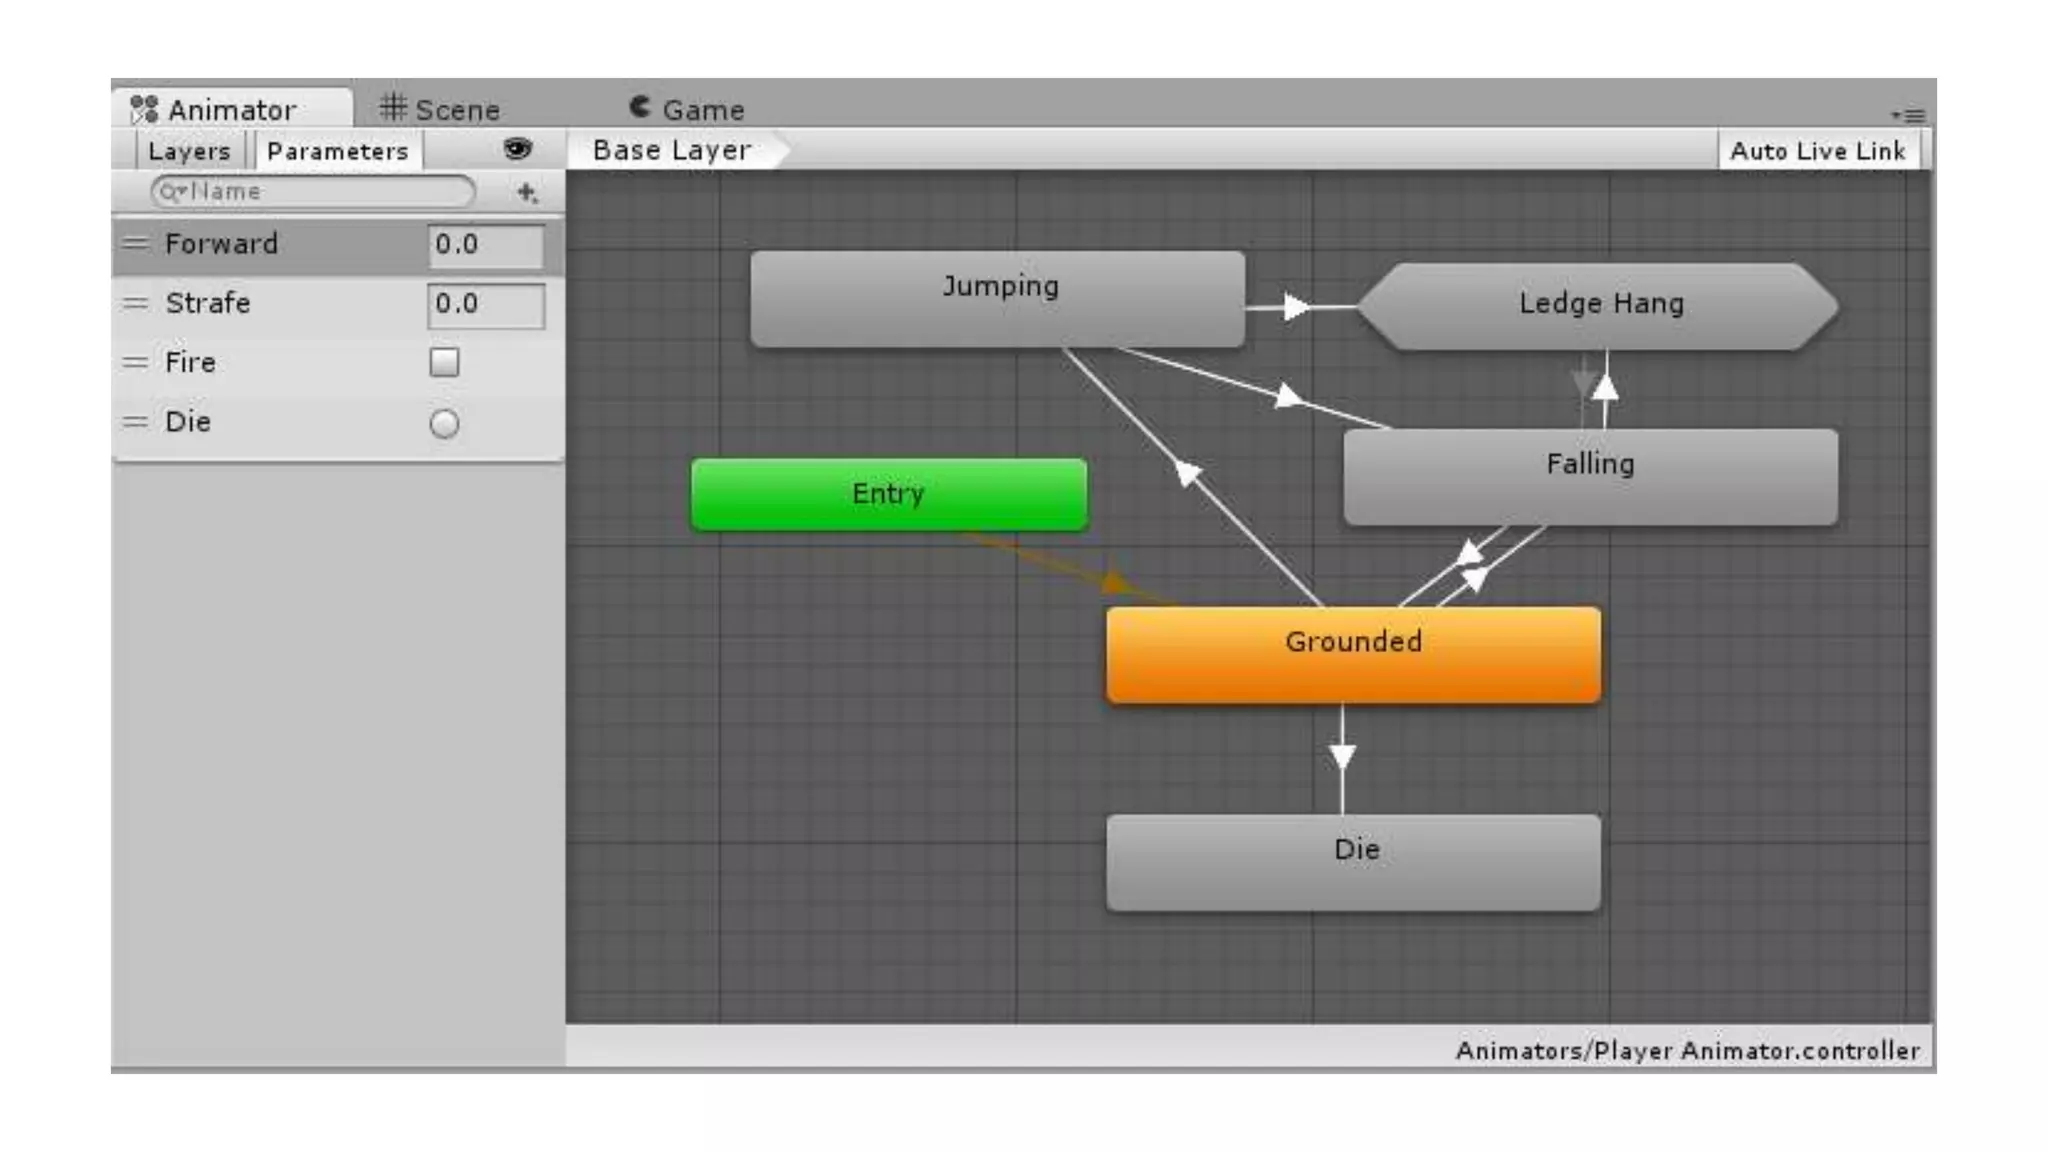Toggle the eye visibility icon in the Parameters panel
The image size is (2048, 1152).
point(517,149)
